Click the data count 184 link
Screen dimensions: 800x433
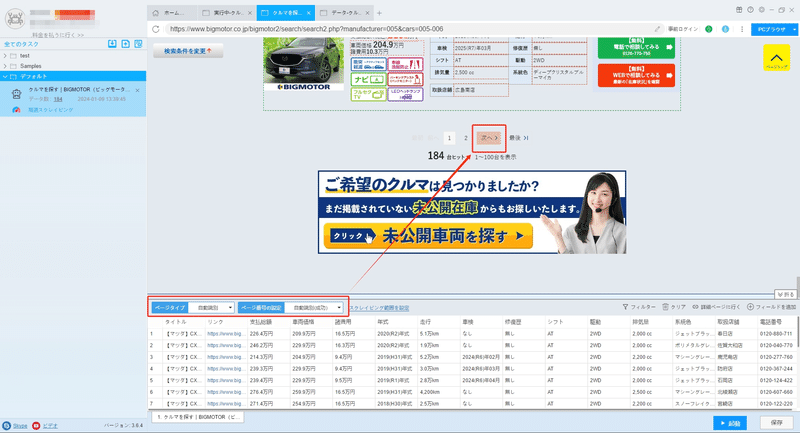(58, 99)
